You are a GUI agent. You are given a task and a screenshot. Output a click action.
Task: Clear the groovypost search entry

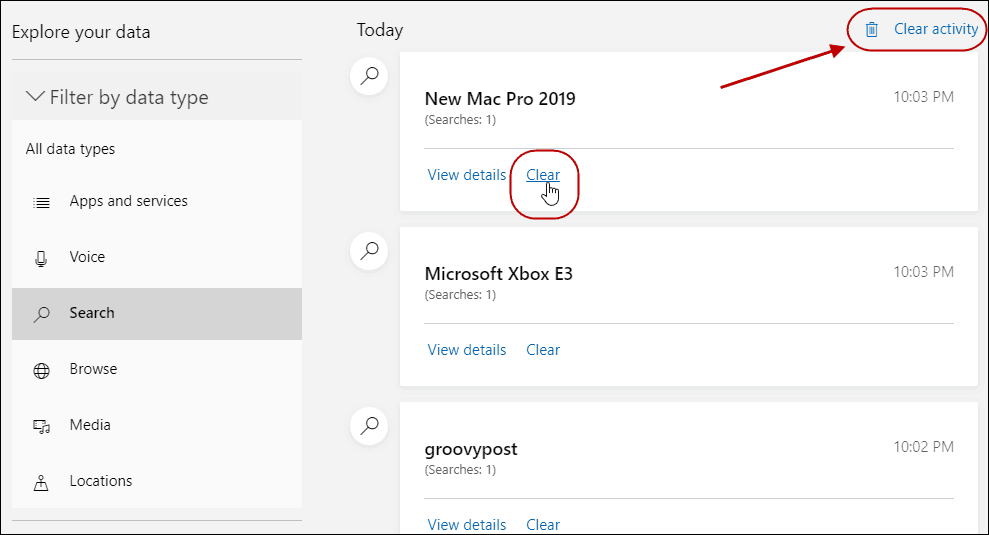[x=542, y=524]
